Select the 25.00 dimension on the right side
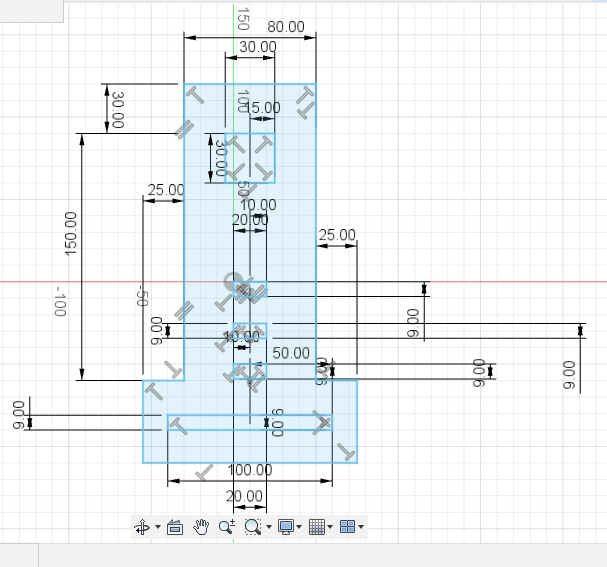The width and height of the screenshot is (607, 567). [337, 235]
